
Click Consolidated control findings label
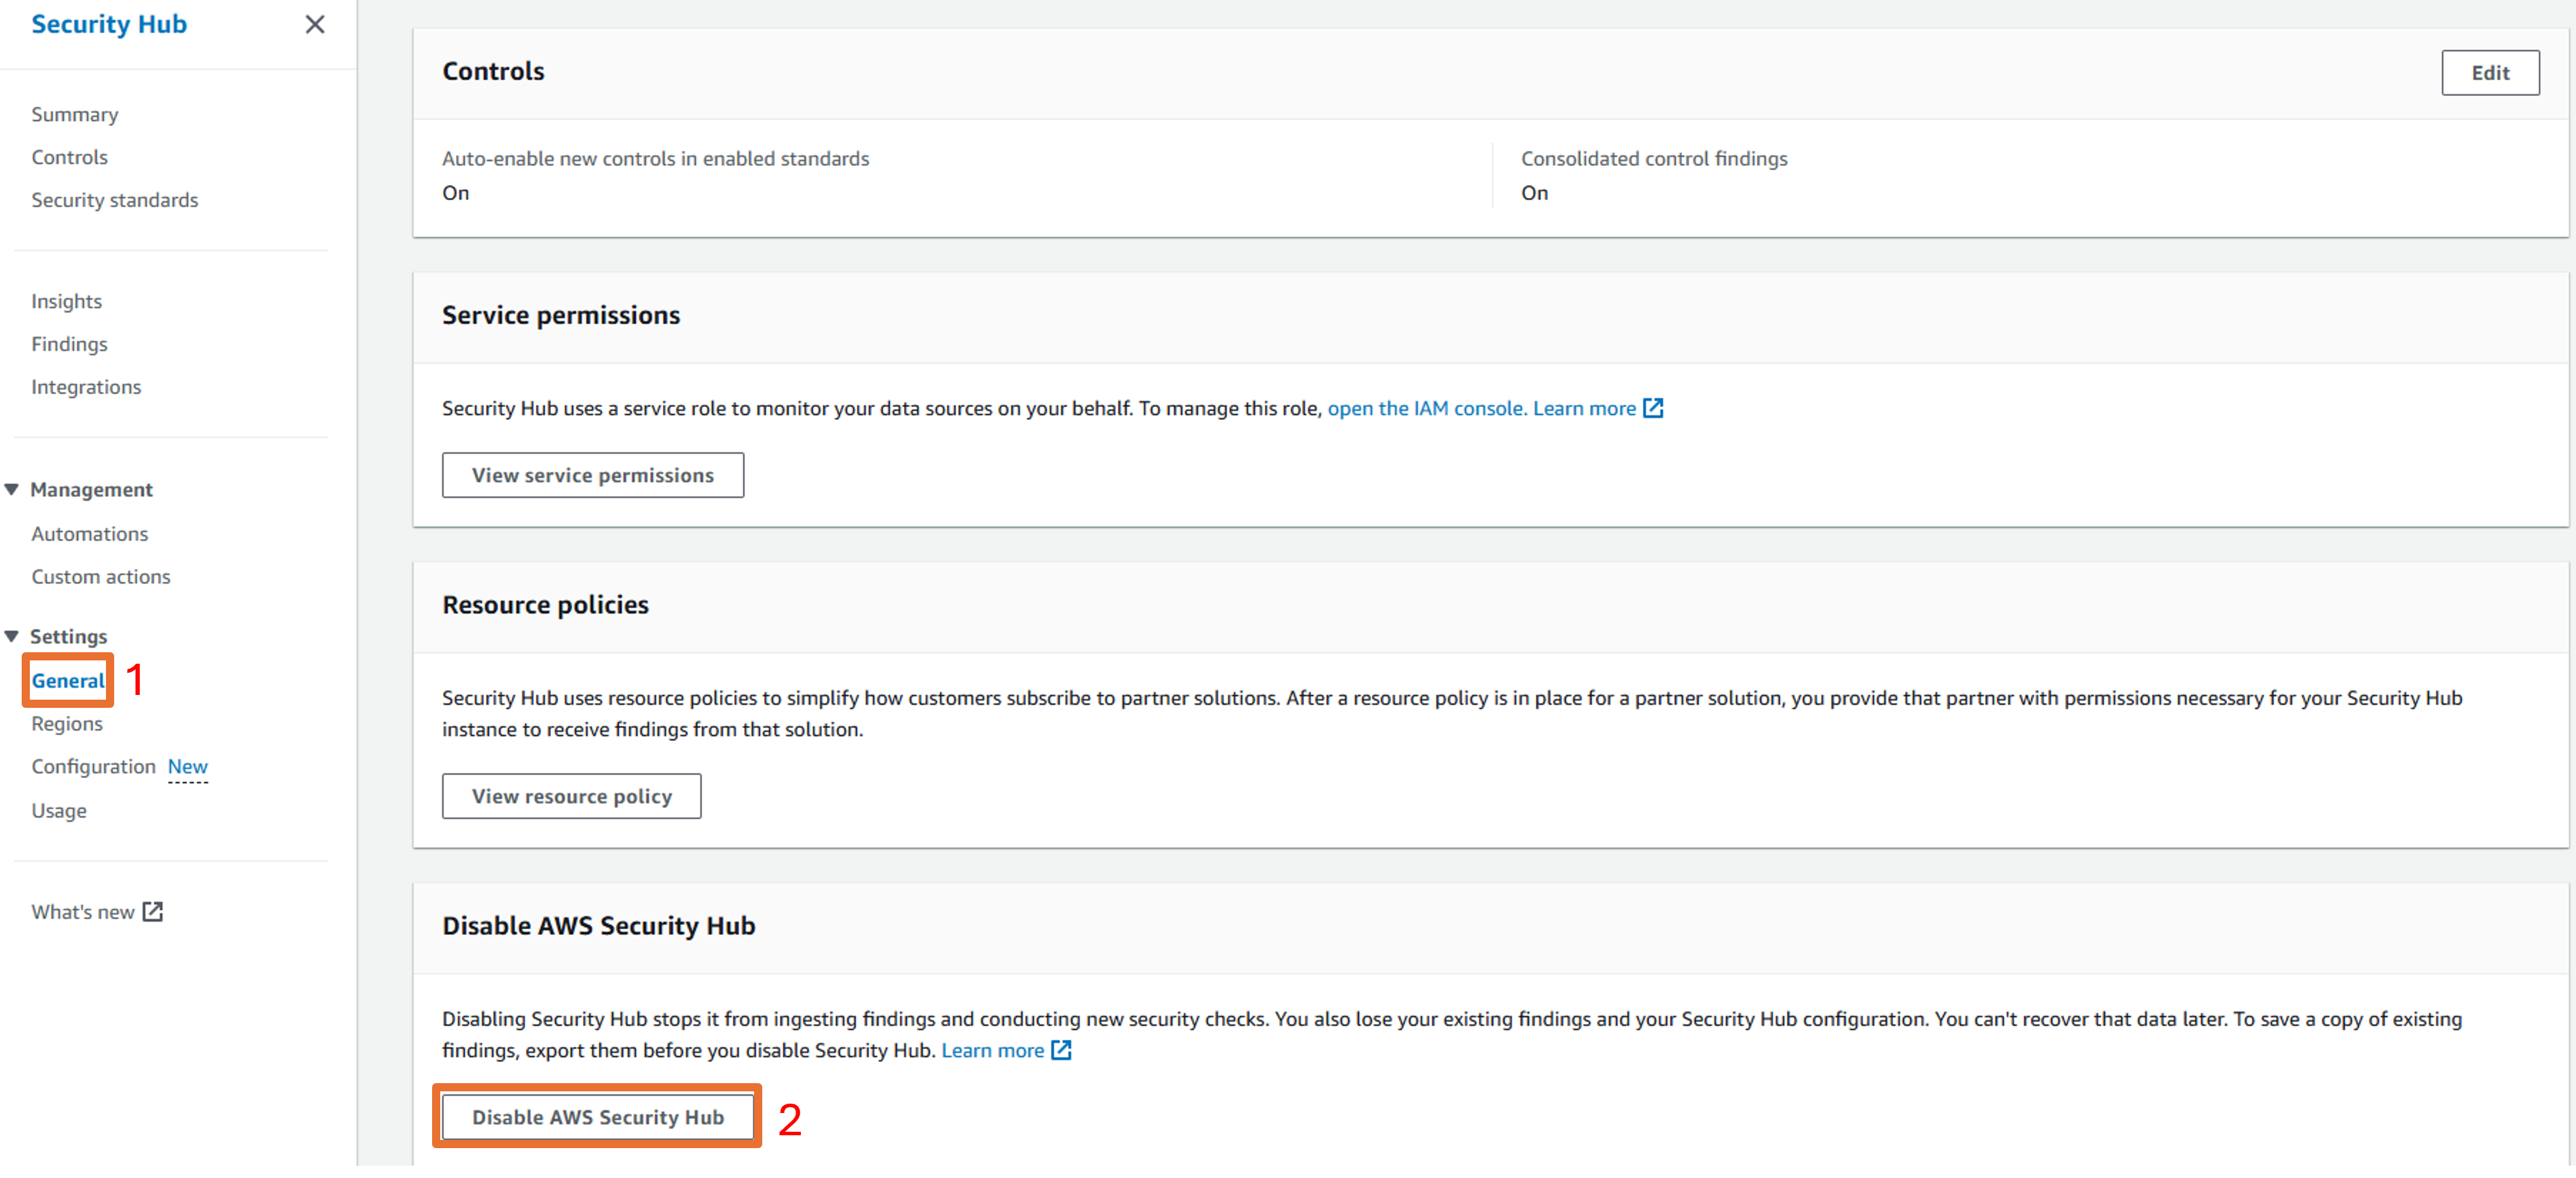click(x=1654, y=158)
